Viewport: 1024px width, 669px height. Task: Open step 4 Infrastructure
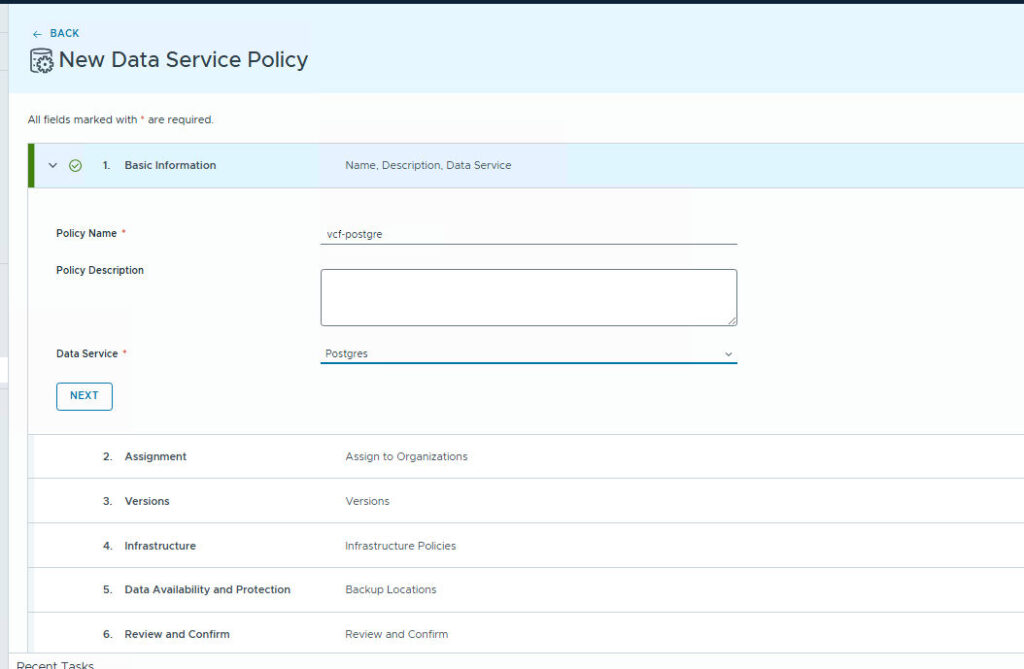click(160, 546)
